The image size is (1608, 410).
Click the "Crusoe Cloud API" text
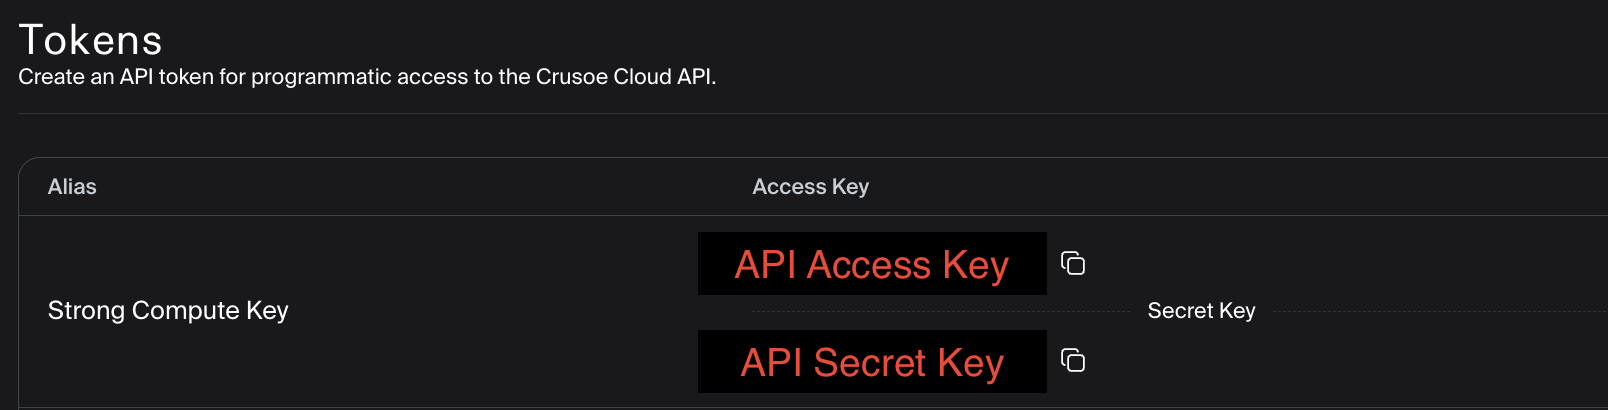625,77
